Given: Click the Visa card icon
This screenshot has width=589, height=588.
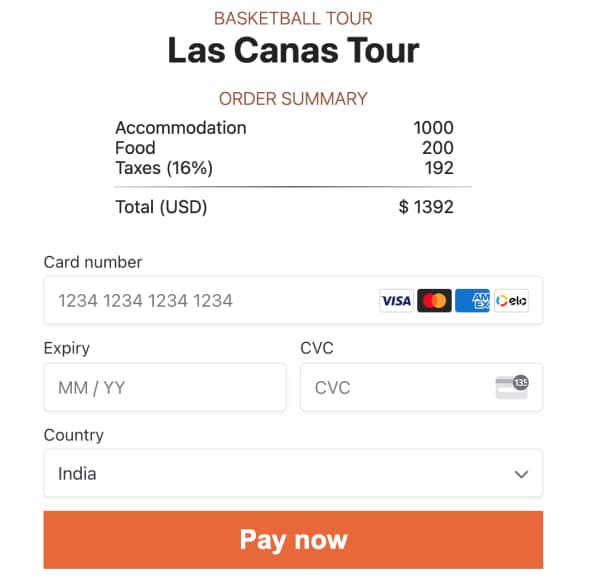Looking at the screenshot, I should click(396, 301).
